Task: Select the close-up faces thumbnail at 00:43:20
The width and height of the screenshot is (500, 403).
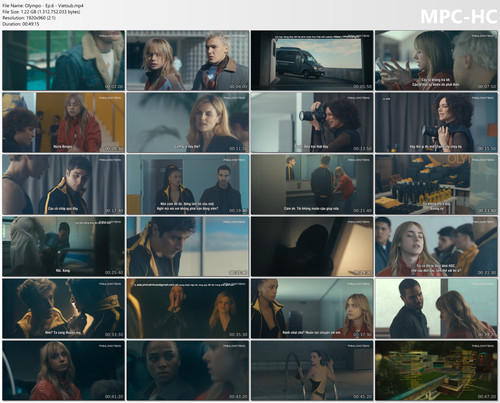Action: pyautogui.click(x=188, y=370)
